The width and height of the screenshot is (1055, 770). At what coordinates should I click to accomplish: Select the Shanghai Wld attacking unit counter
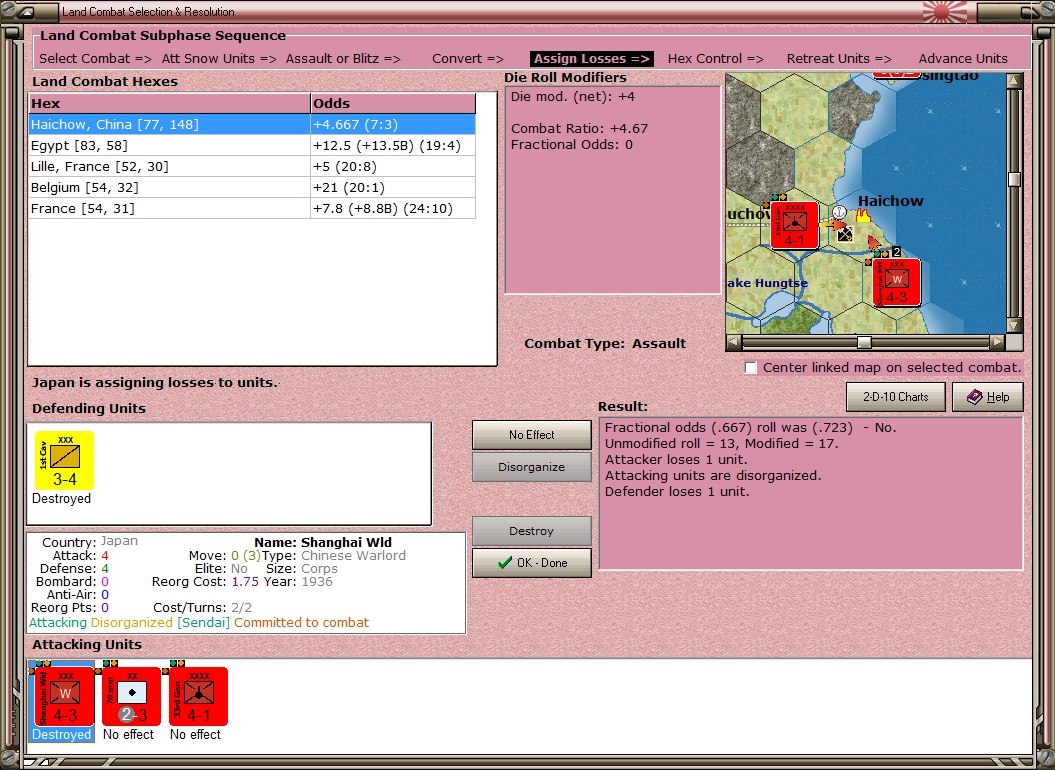pos(65,696)
